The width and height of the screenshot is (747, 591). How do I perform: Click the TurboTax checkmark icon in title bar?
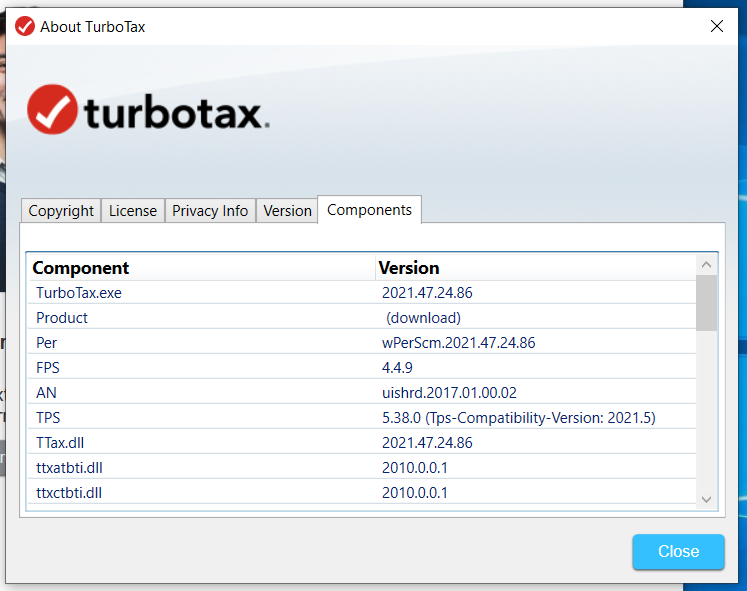point(25,26)
